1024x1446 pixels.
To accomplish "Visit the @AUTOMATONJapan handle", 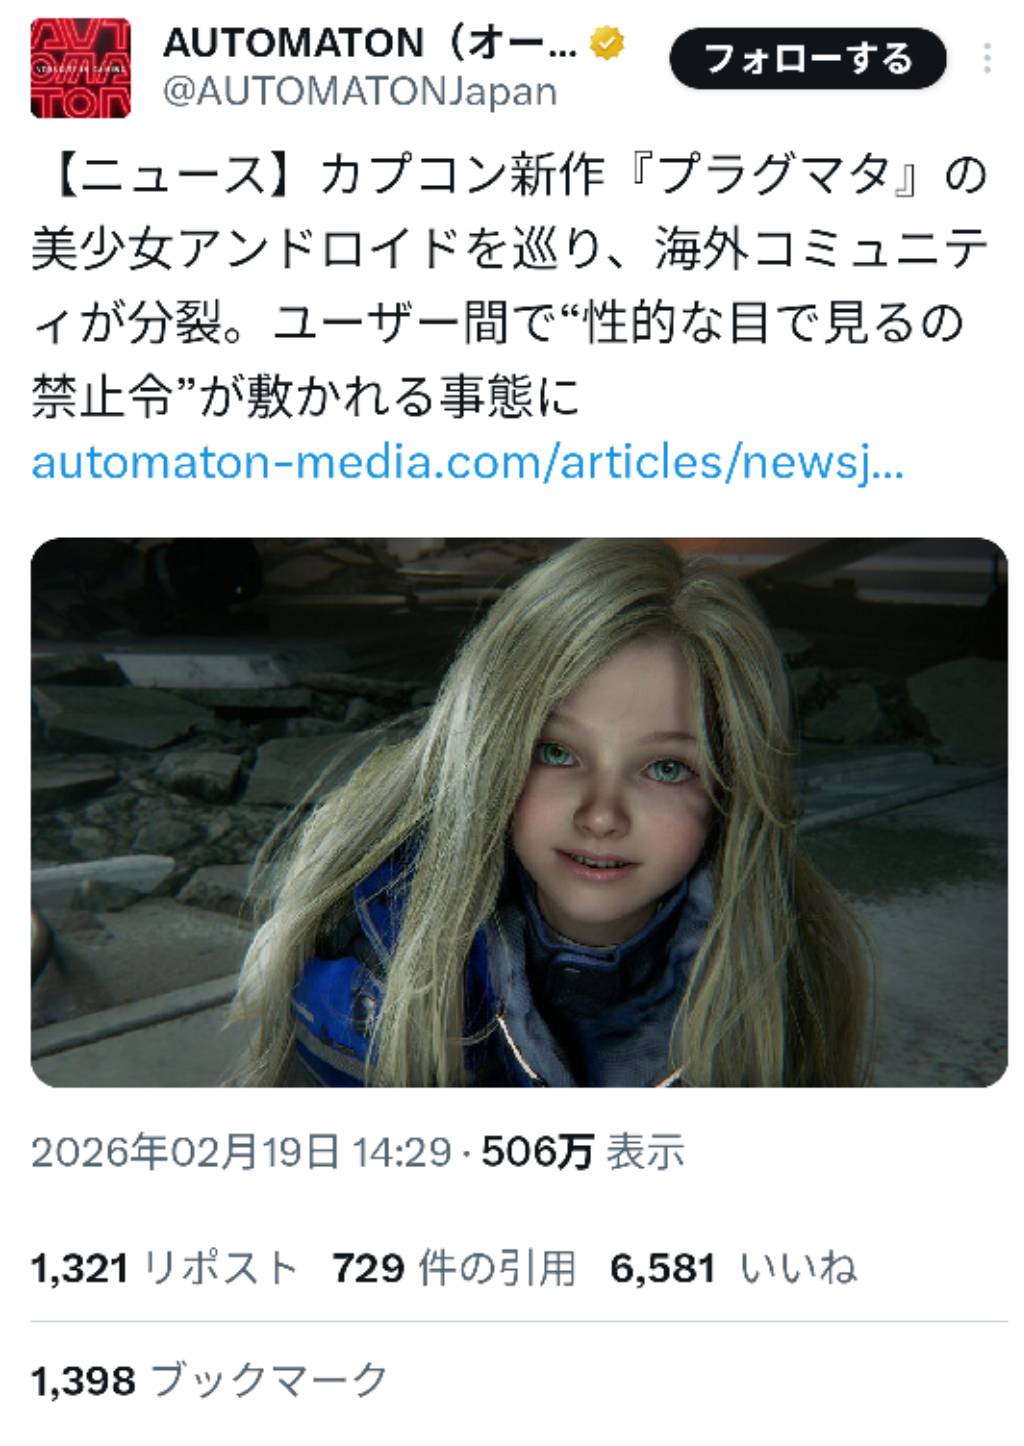I will (359, 92).
